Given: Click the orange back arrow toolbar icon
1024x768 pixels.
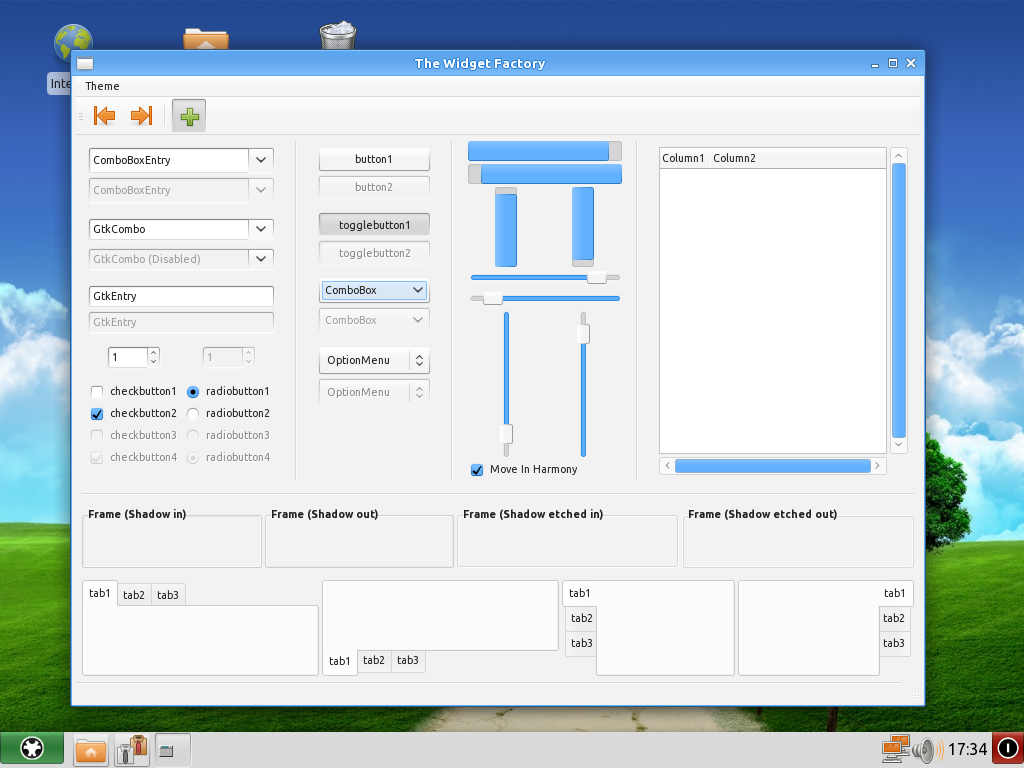Looking at the screenshot, I should point(104,116).
